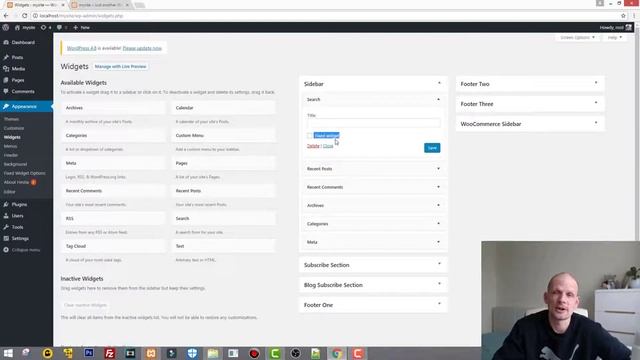The image size is (640, 360).
Task: Collapse the Sidebar widget area
Action: [x=439, y=83]
